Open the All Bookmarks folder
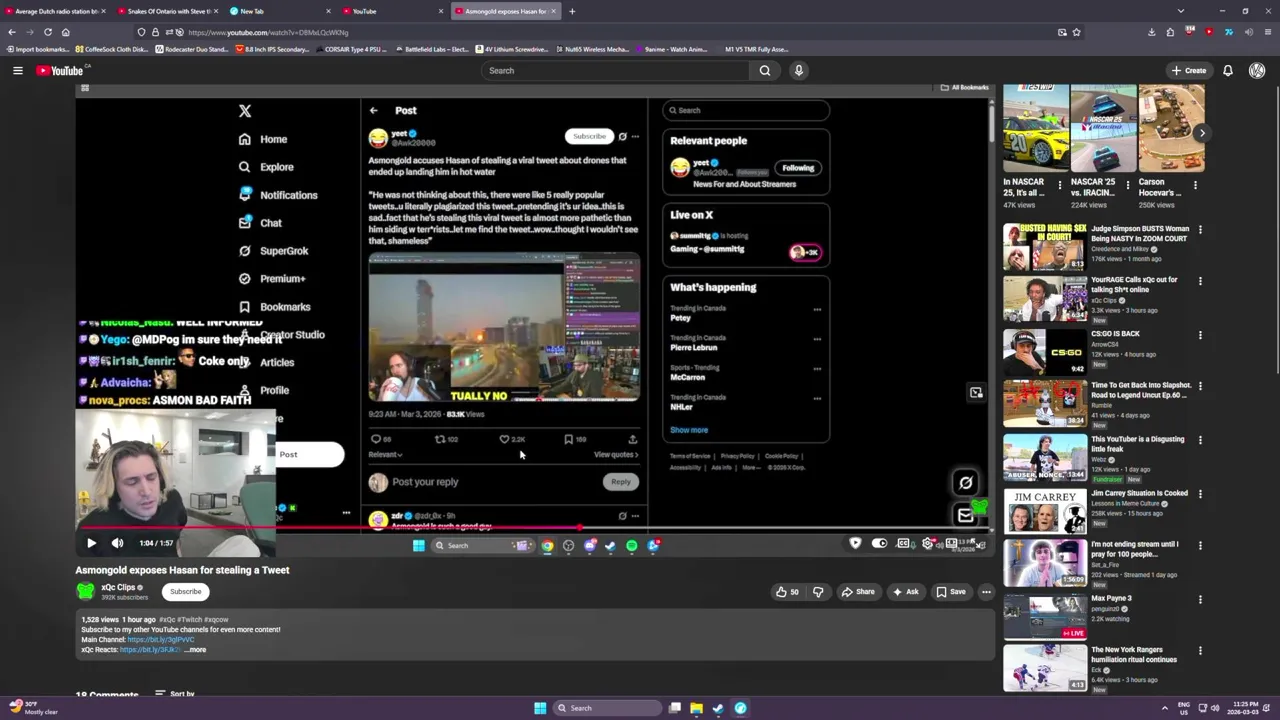 click(964, 87)
